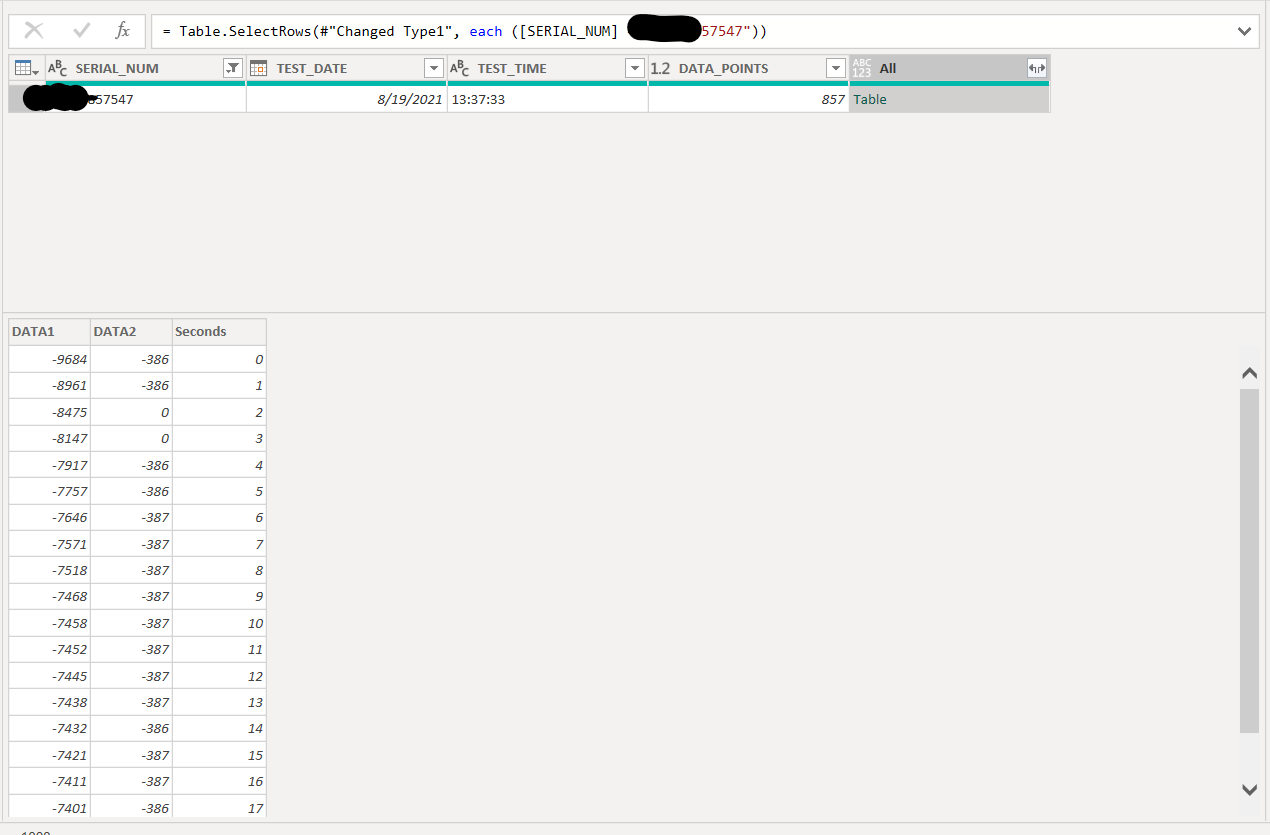Screen dimensions: 1270x835
Task: Click the row selector of the 57547 row
Action: [x=27, y=99]
